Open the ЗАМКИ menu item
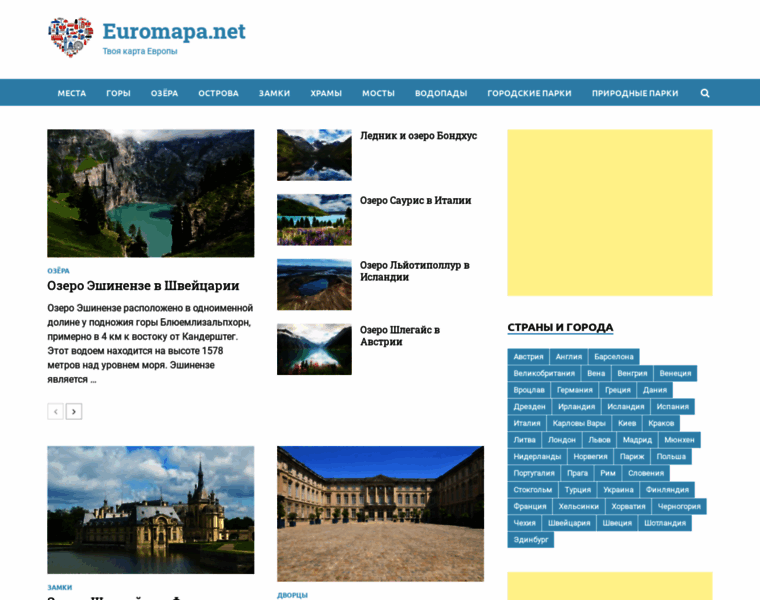 click(274, 93)
